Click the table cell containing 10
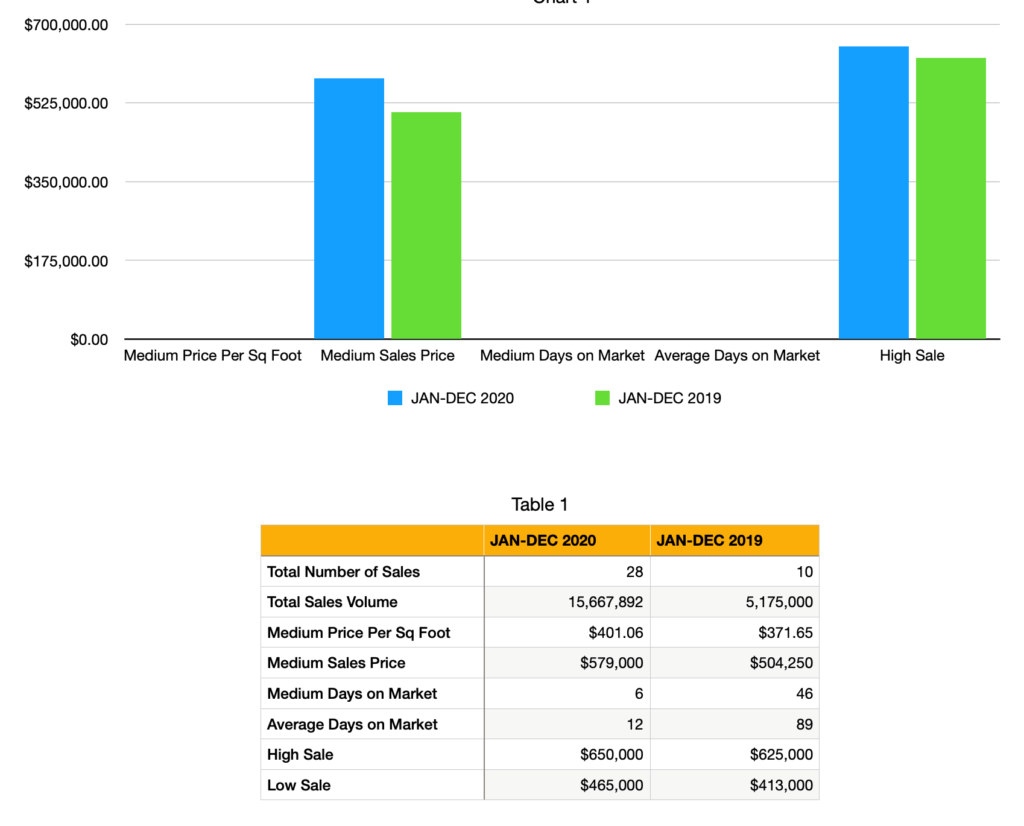 pos(735,571)
